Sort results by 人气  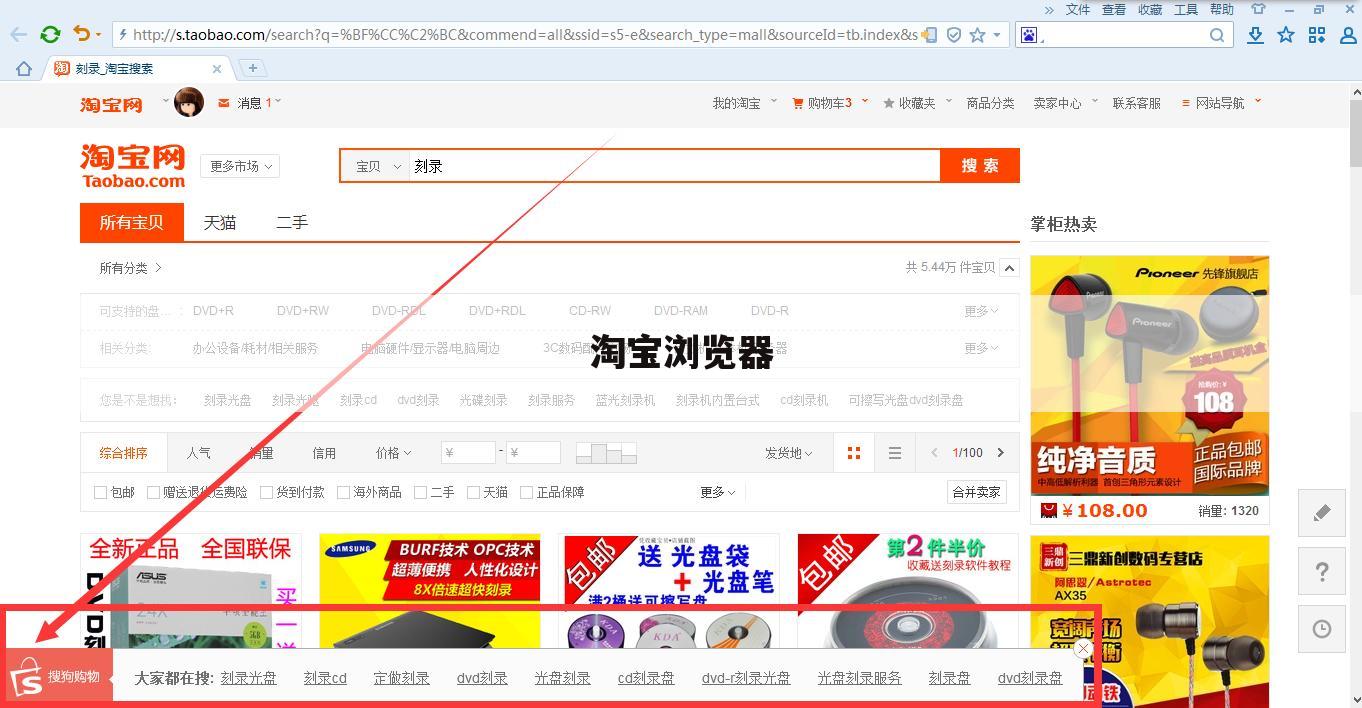pos(198,453)
